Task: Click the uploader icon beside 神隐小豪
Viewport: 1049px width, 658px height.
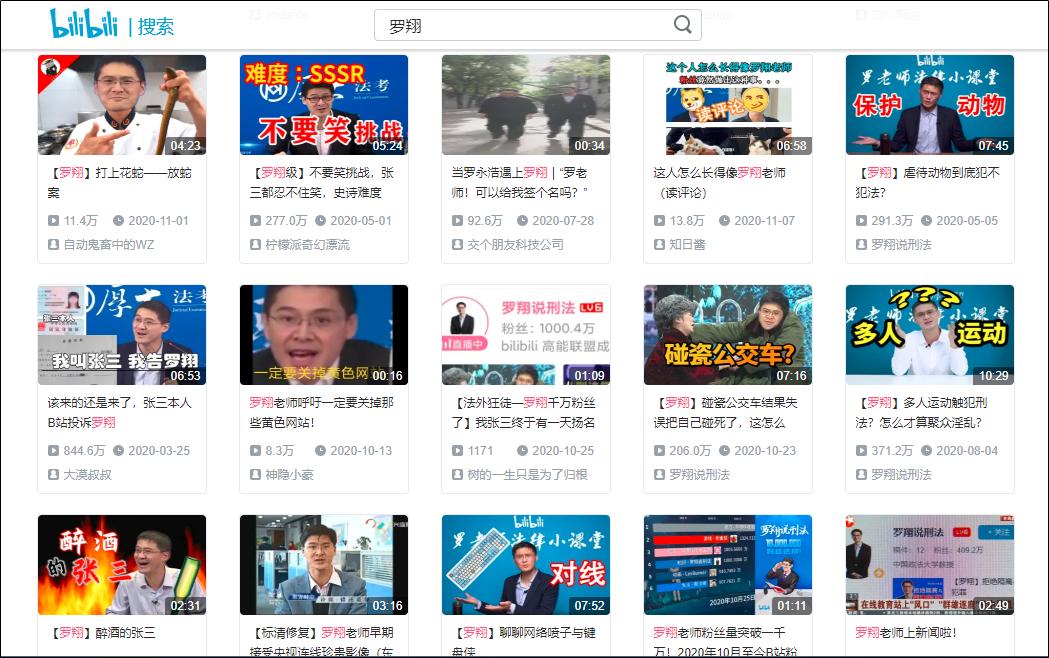Action: [x=255, y=474]
